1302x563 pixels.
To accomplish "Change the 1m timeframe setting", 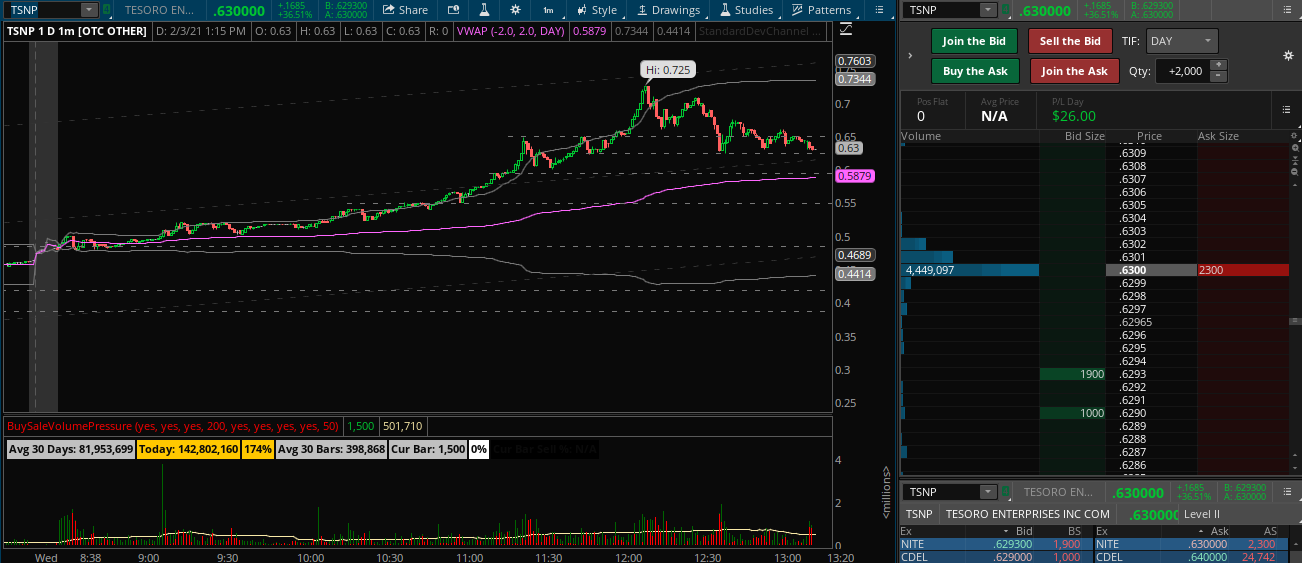I will pyautogui.click(x=548, y=10).
